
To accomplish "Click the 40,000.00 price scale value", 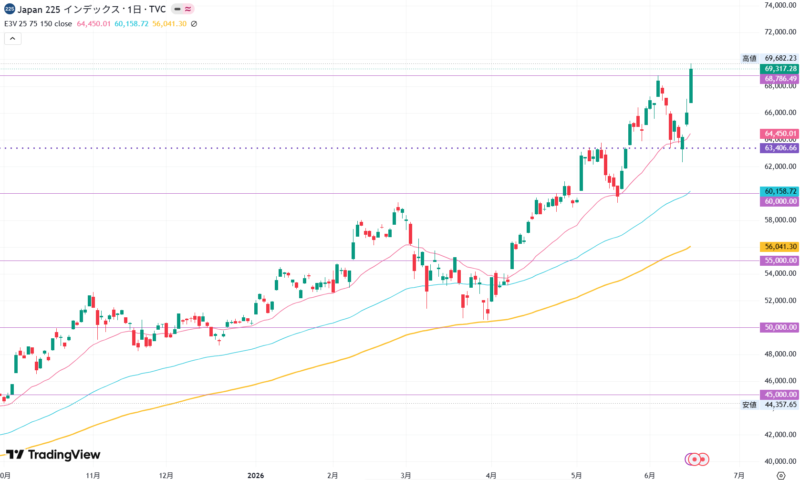I will [x=780, y=461].
